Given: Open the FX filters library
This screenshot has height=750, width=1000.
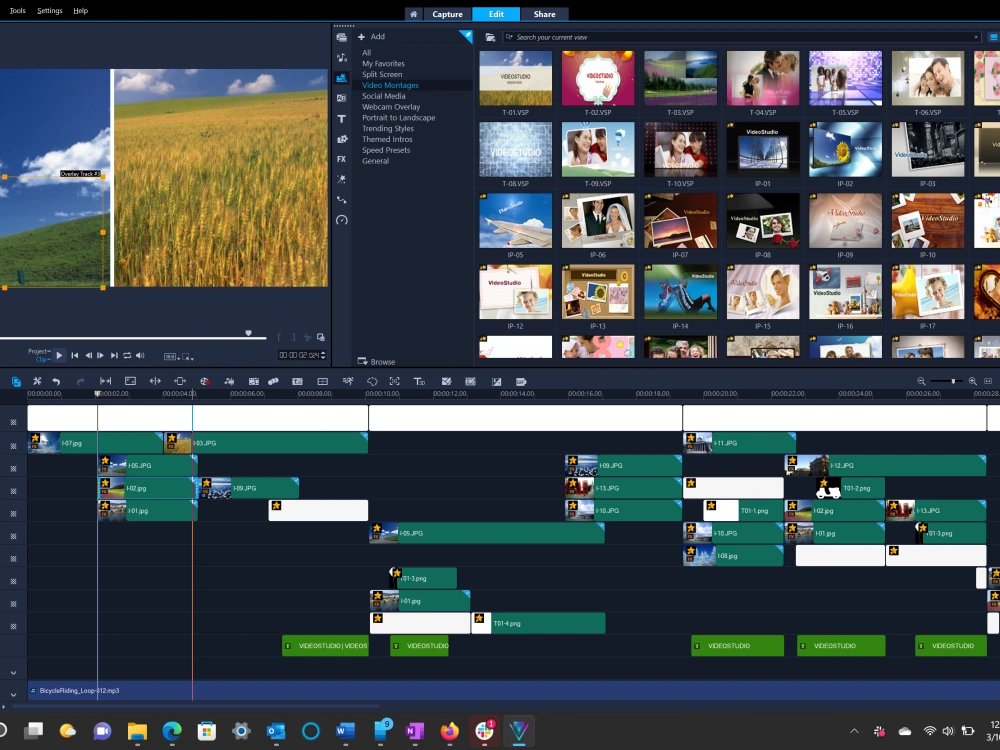Looking at the screenshot, I should pos(342,159).
